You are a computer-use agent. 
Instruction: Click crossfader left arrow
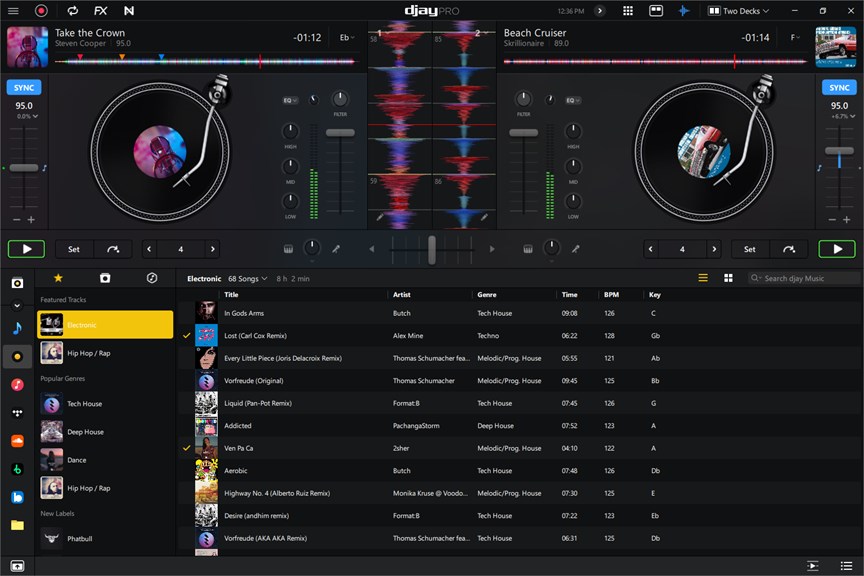tap(372, 249)
